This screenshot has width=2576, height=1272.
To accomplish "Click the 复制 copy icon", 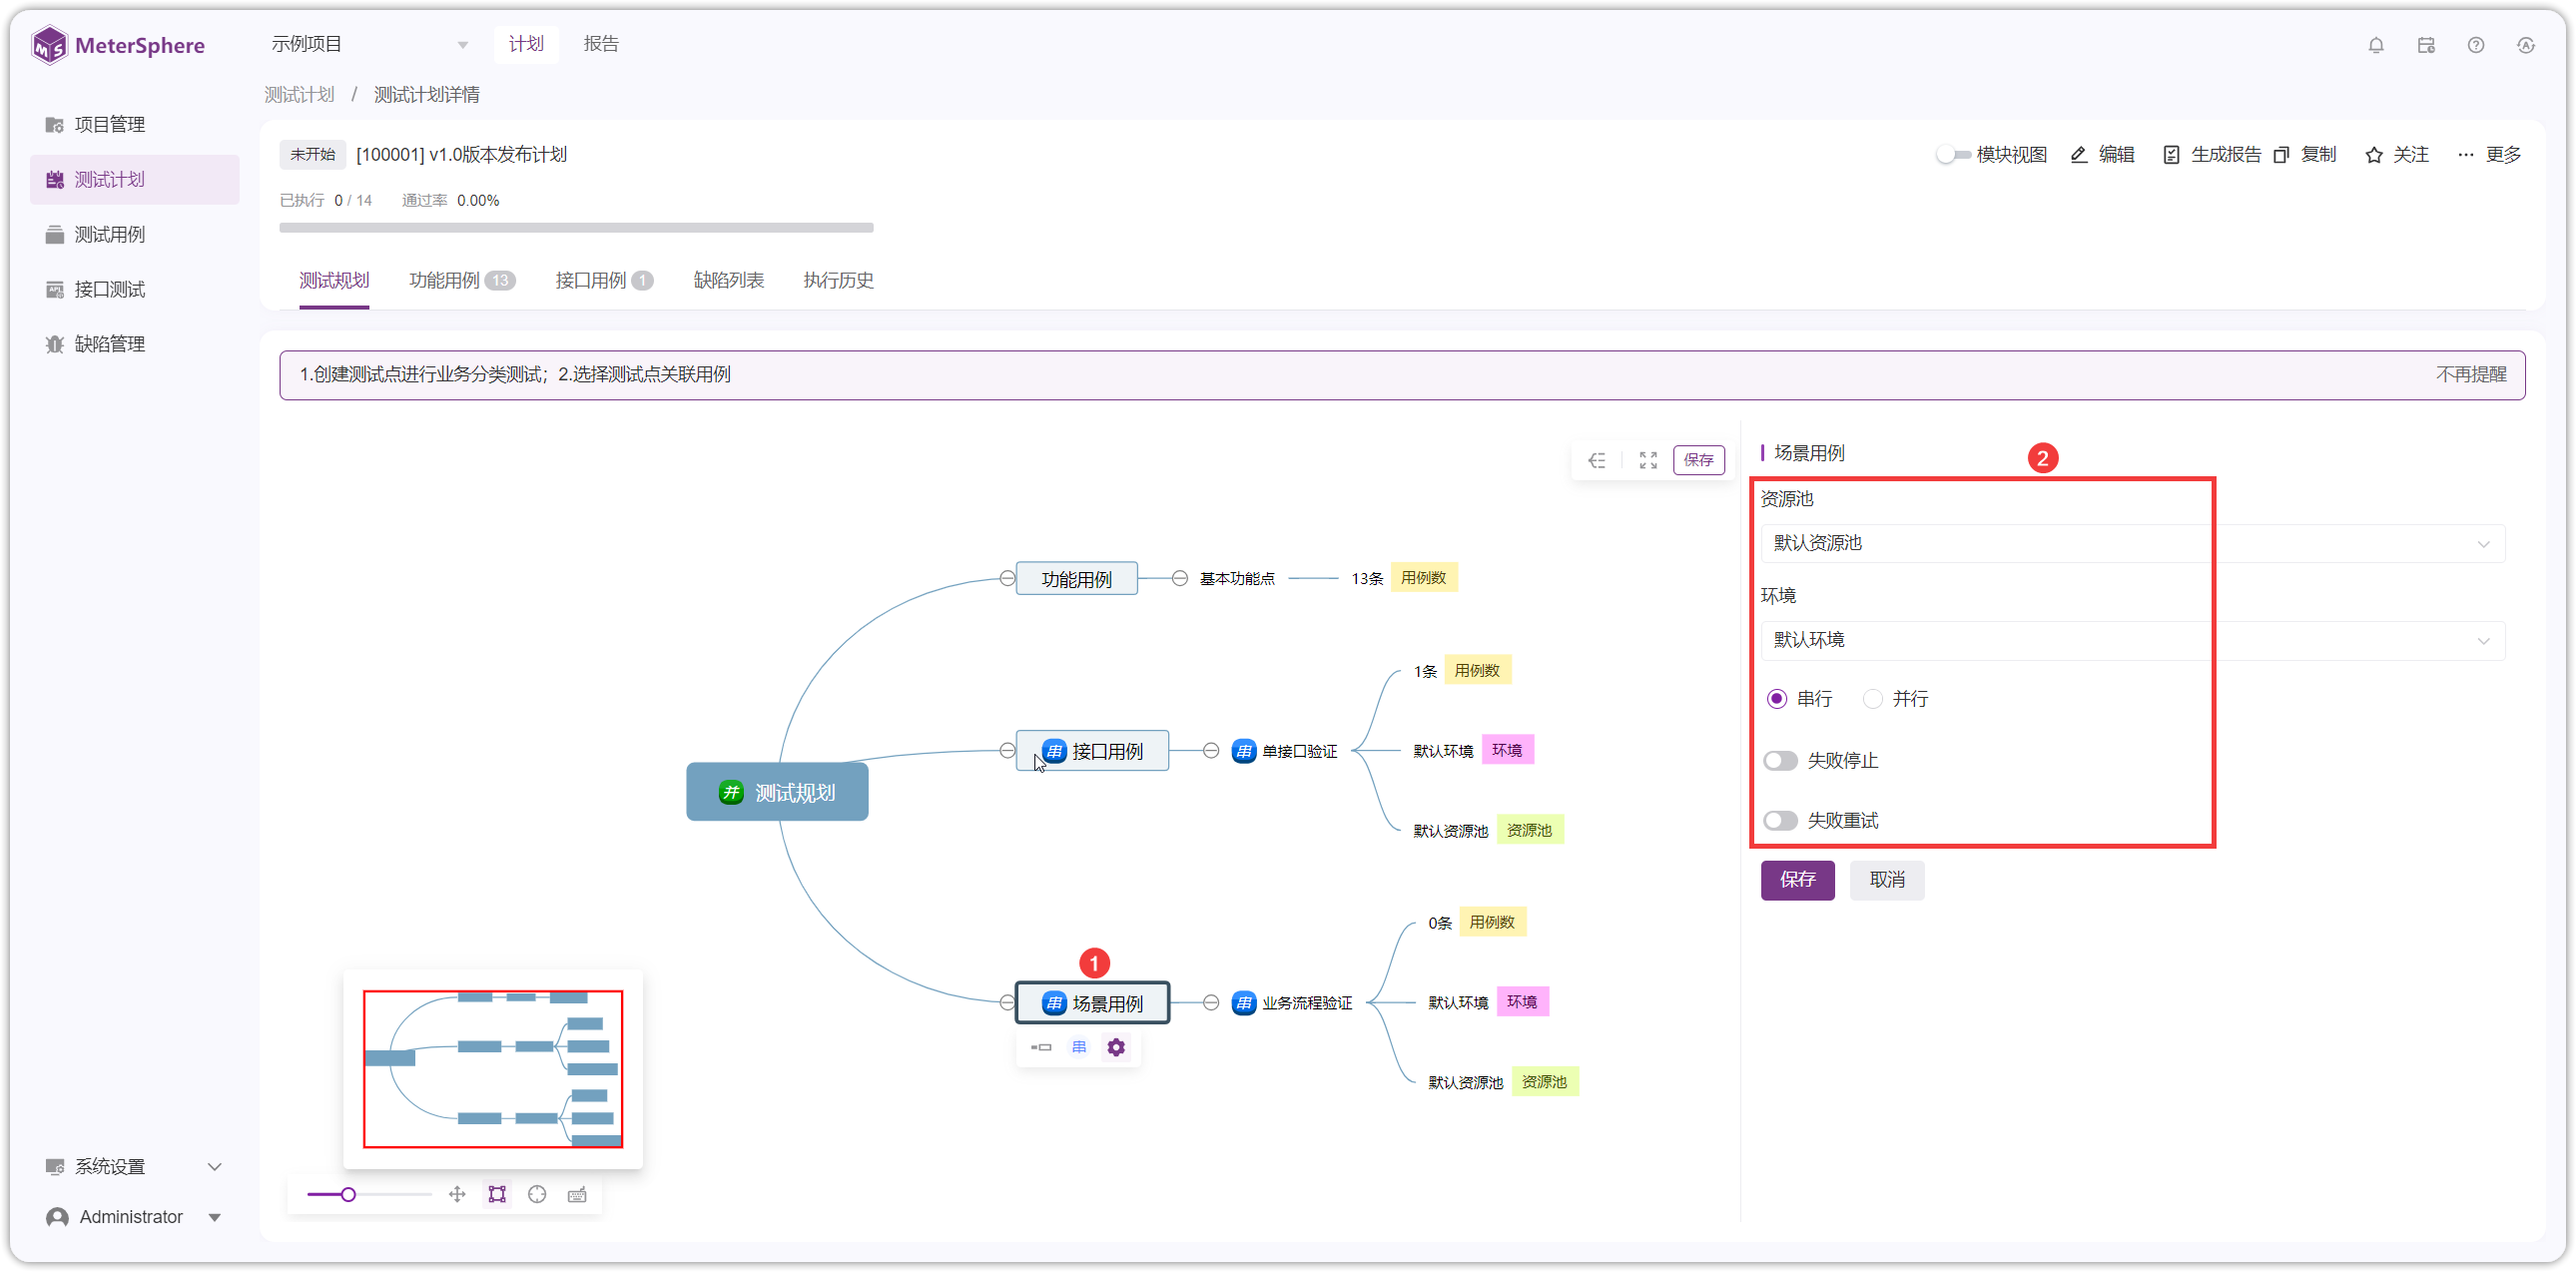I will coord(2281,154).
